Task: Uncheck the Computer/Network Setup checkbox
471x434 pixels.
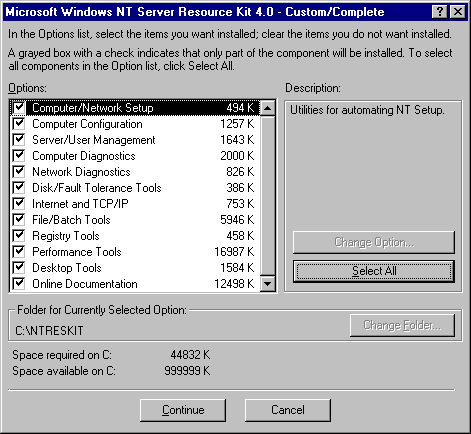Action: (x=19, y=108)
